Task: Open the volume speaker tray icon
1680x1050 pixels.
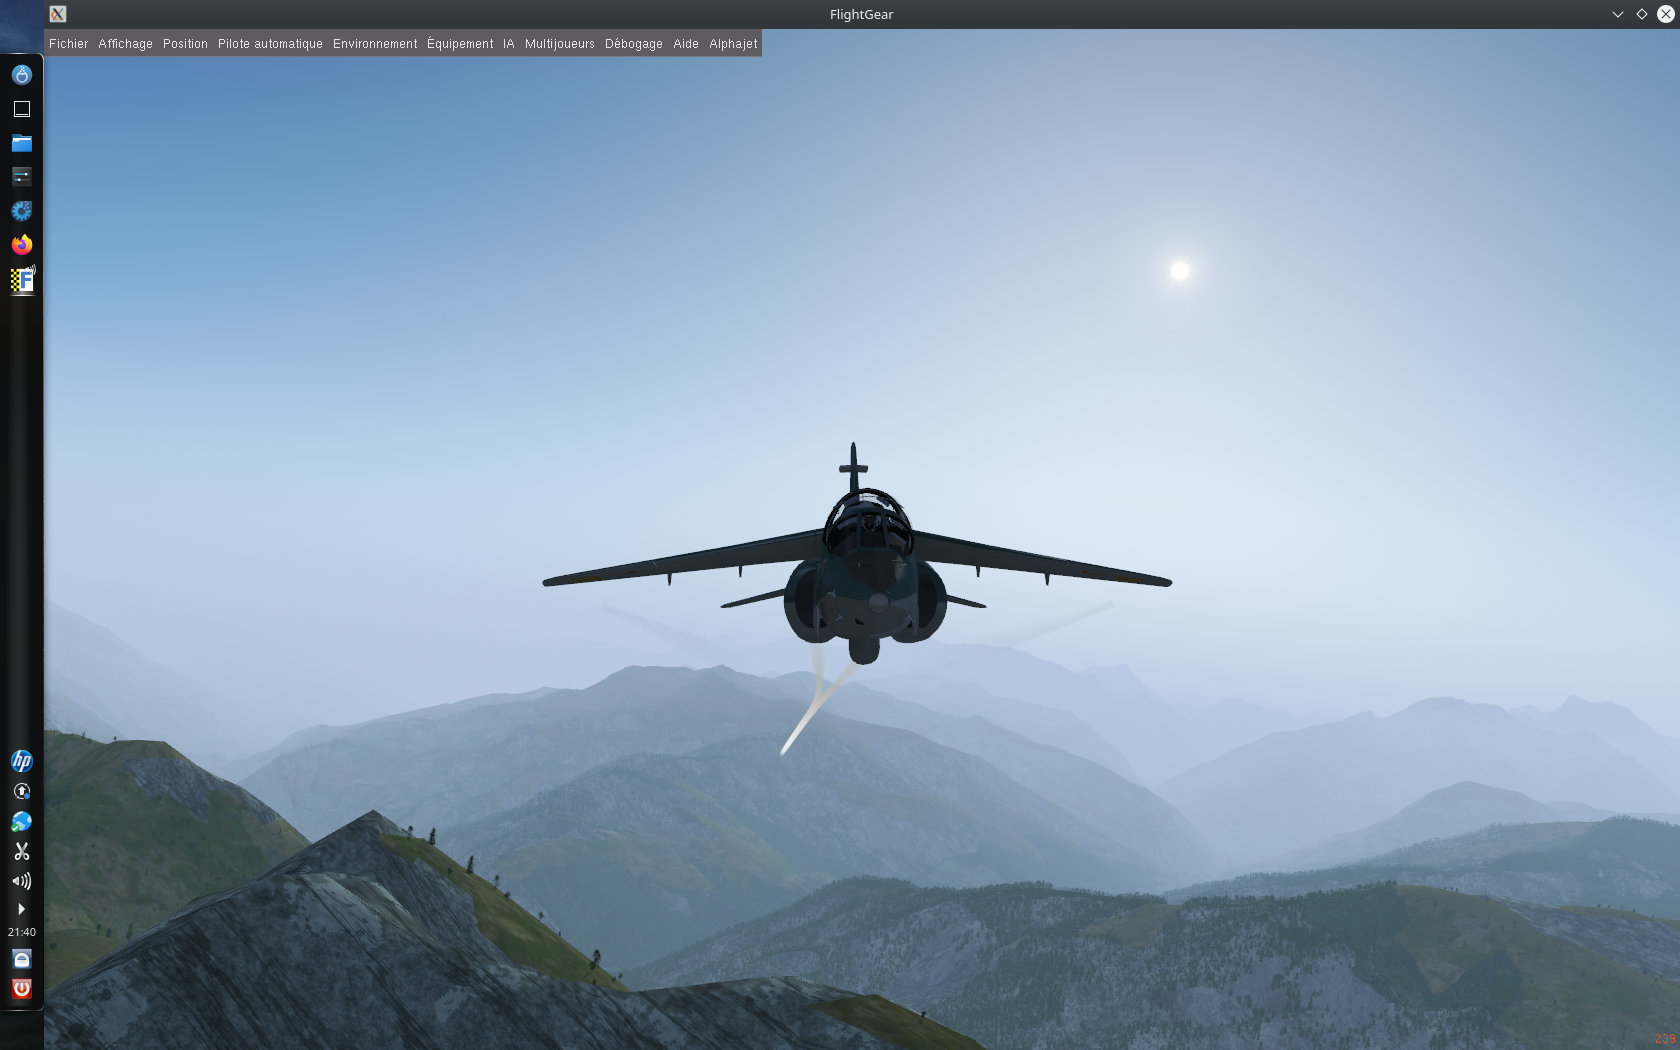Action: click(22, 881)
